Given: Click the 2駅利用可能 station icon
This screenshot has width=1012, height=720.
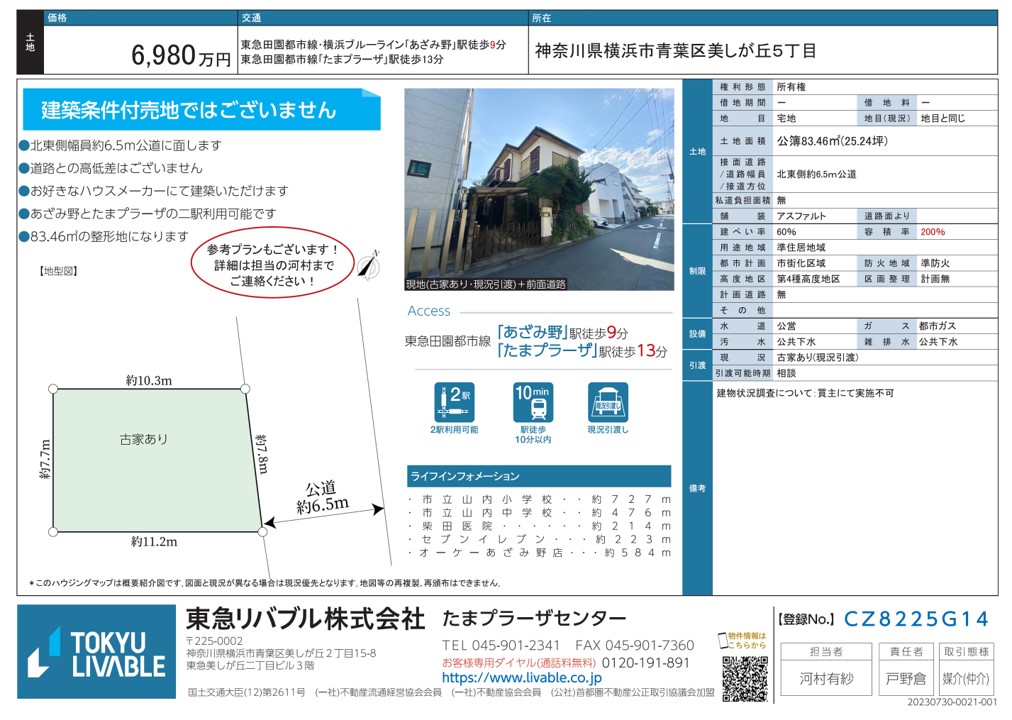Looking at the screenshot, I should pos(454,402).
